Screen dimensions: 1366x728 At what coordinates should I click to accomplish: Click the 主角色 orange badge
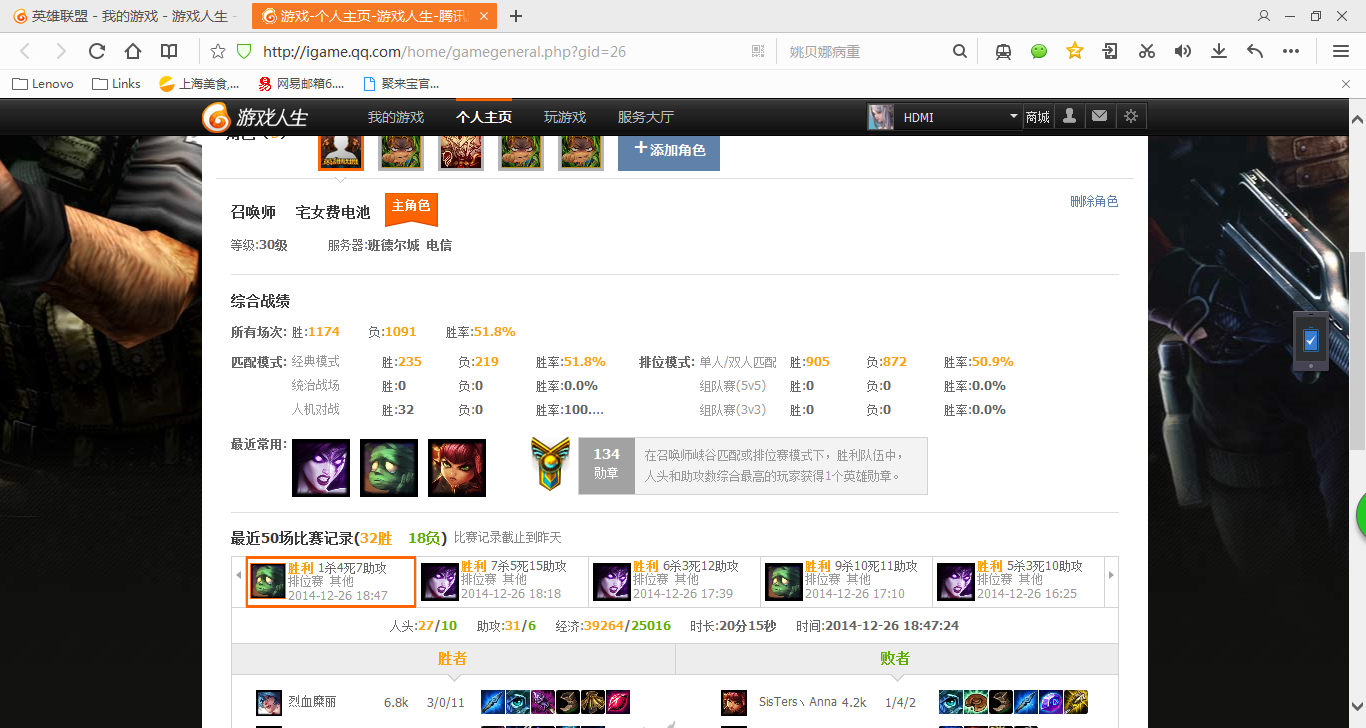point(411,208)
